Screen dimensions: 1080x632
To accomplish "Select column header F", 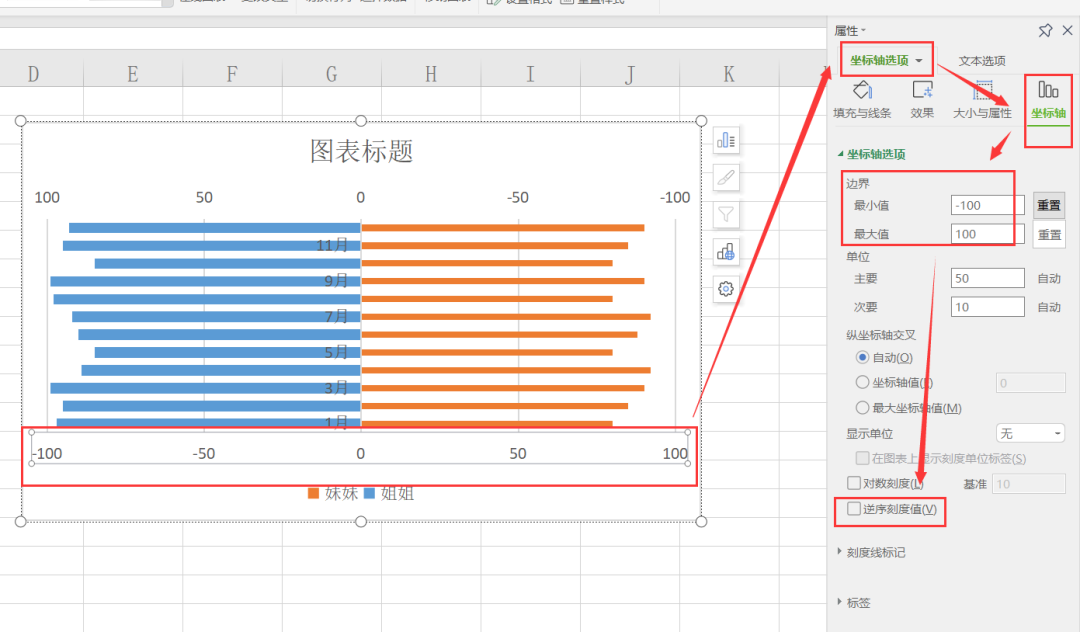I will click(232, 74).
